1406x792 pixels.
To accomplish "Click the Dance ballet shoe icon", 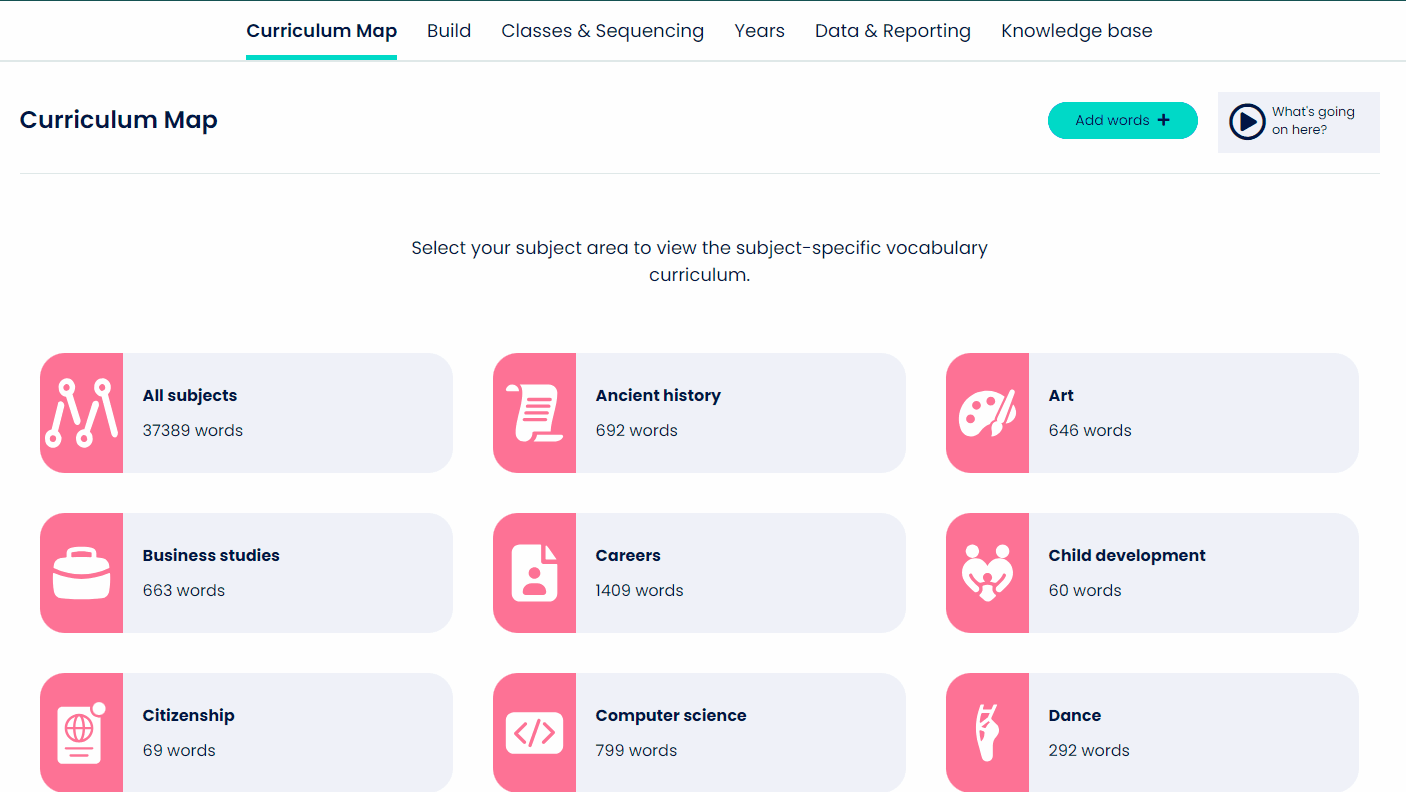I will (987, 733).
